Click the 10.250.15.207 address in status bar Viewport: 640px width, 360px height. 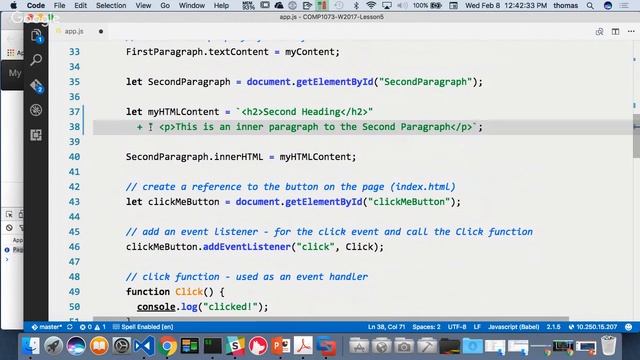coord(593,327)
